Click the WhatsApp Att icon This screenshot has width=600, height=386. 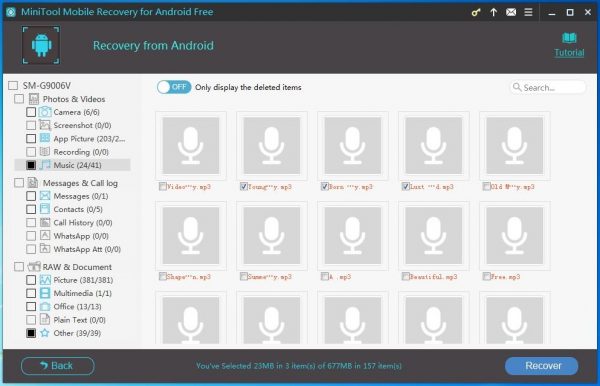tap(45, 249)
